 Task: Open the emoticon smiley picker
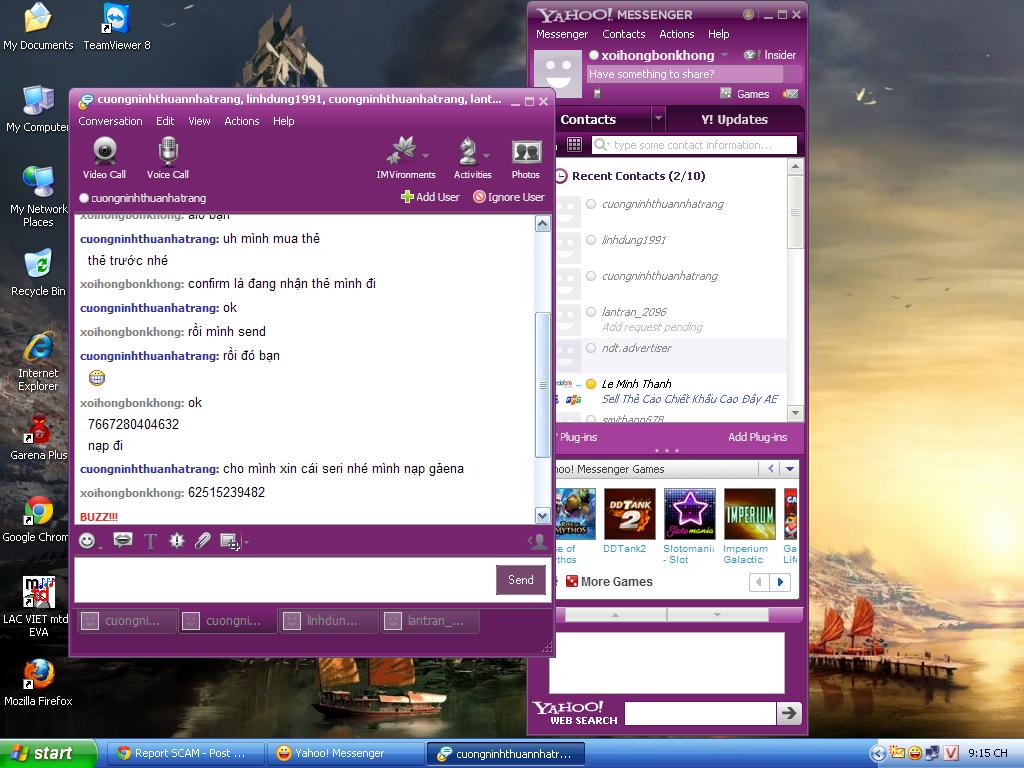[x=88, y=541]
